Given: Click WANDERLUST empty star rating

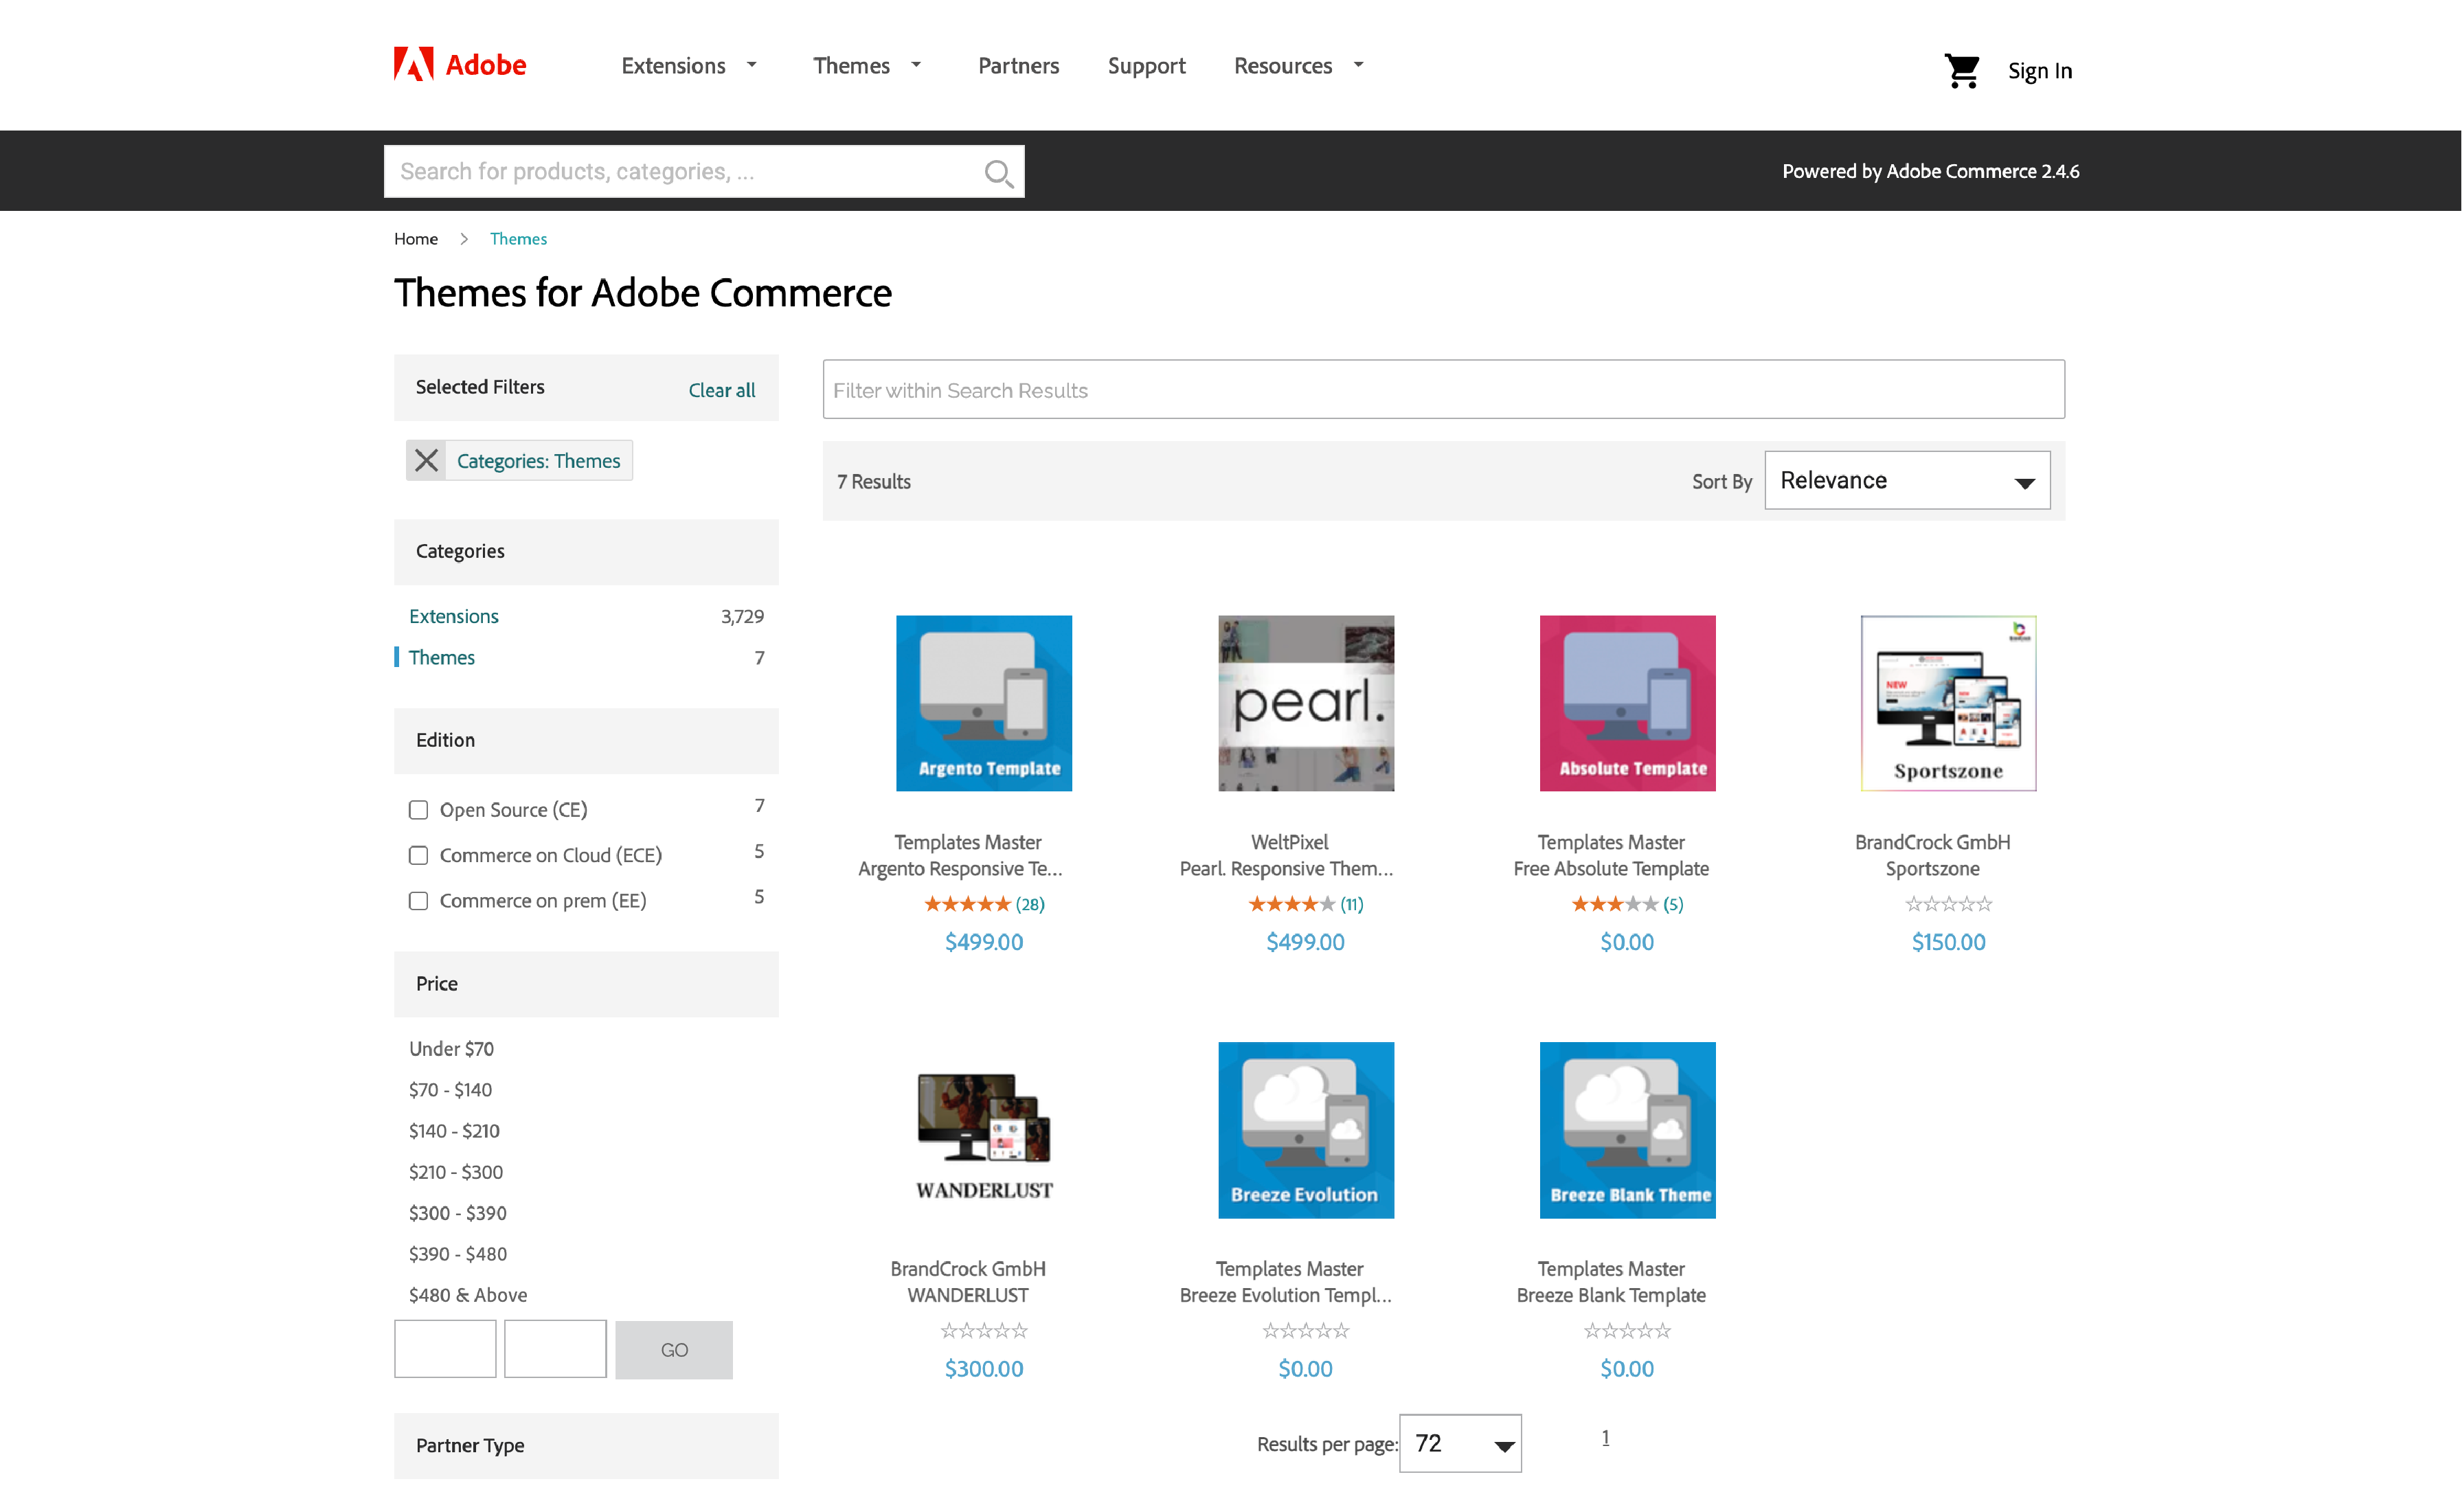Looking at the screenshot, I should [984, 1330].
